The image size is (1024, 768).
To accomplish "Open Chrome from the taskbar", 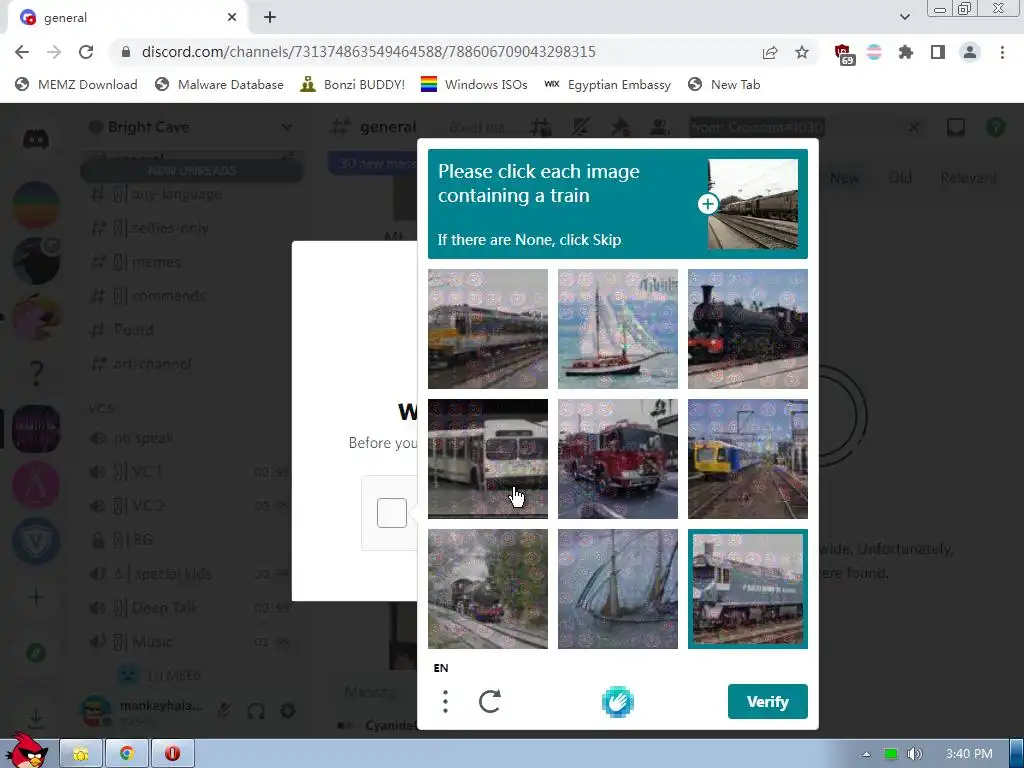I will click(x=127, y=753).
